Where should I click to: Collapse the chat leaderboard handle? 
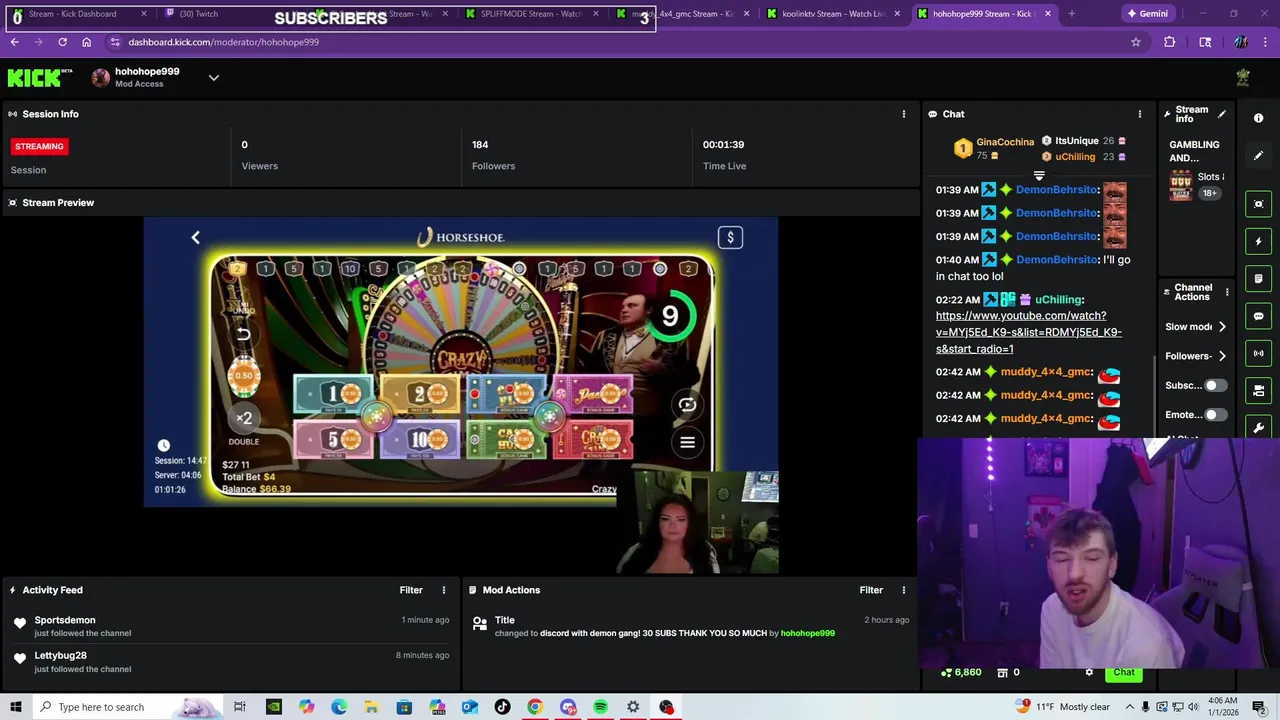[1039, 176]
